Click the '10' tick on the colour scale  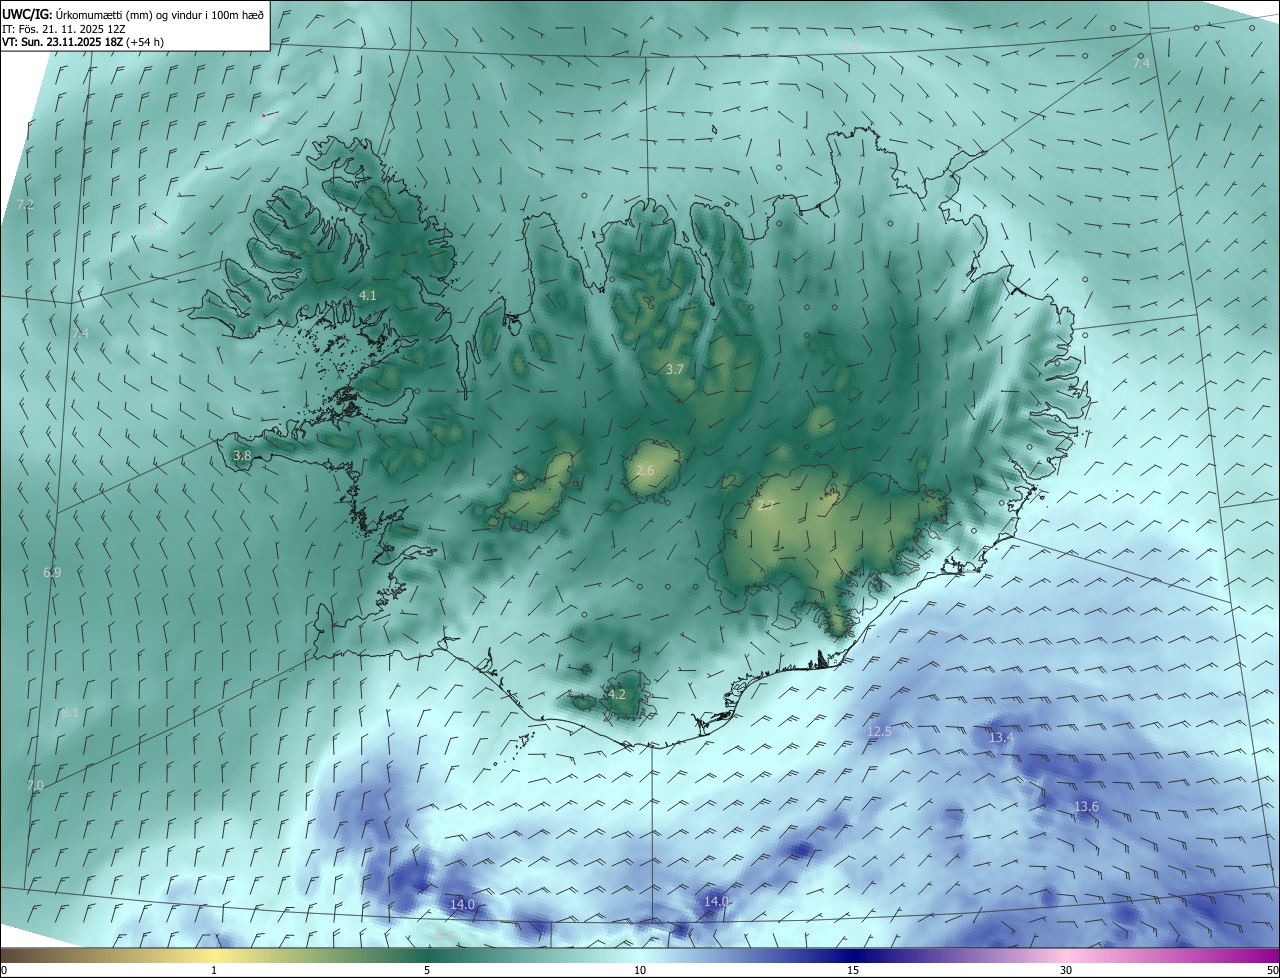pyautogui.click(x=640, y=970)
